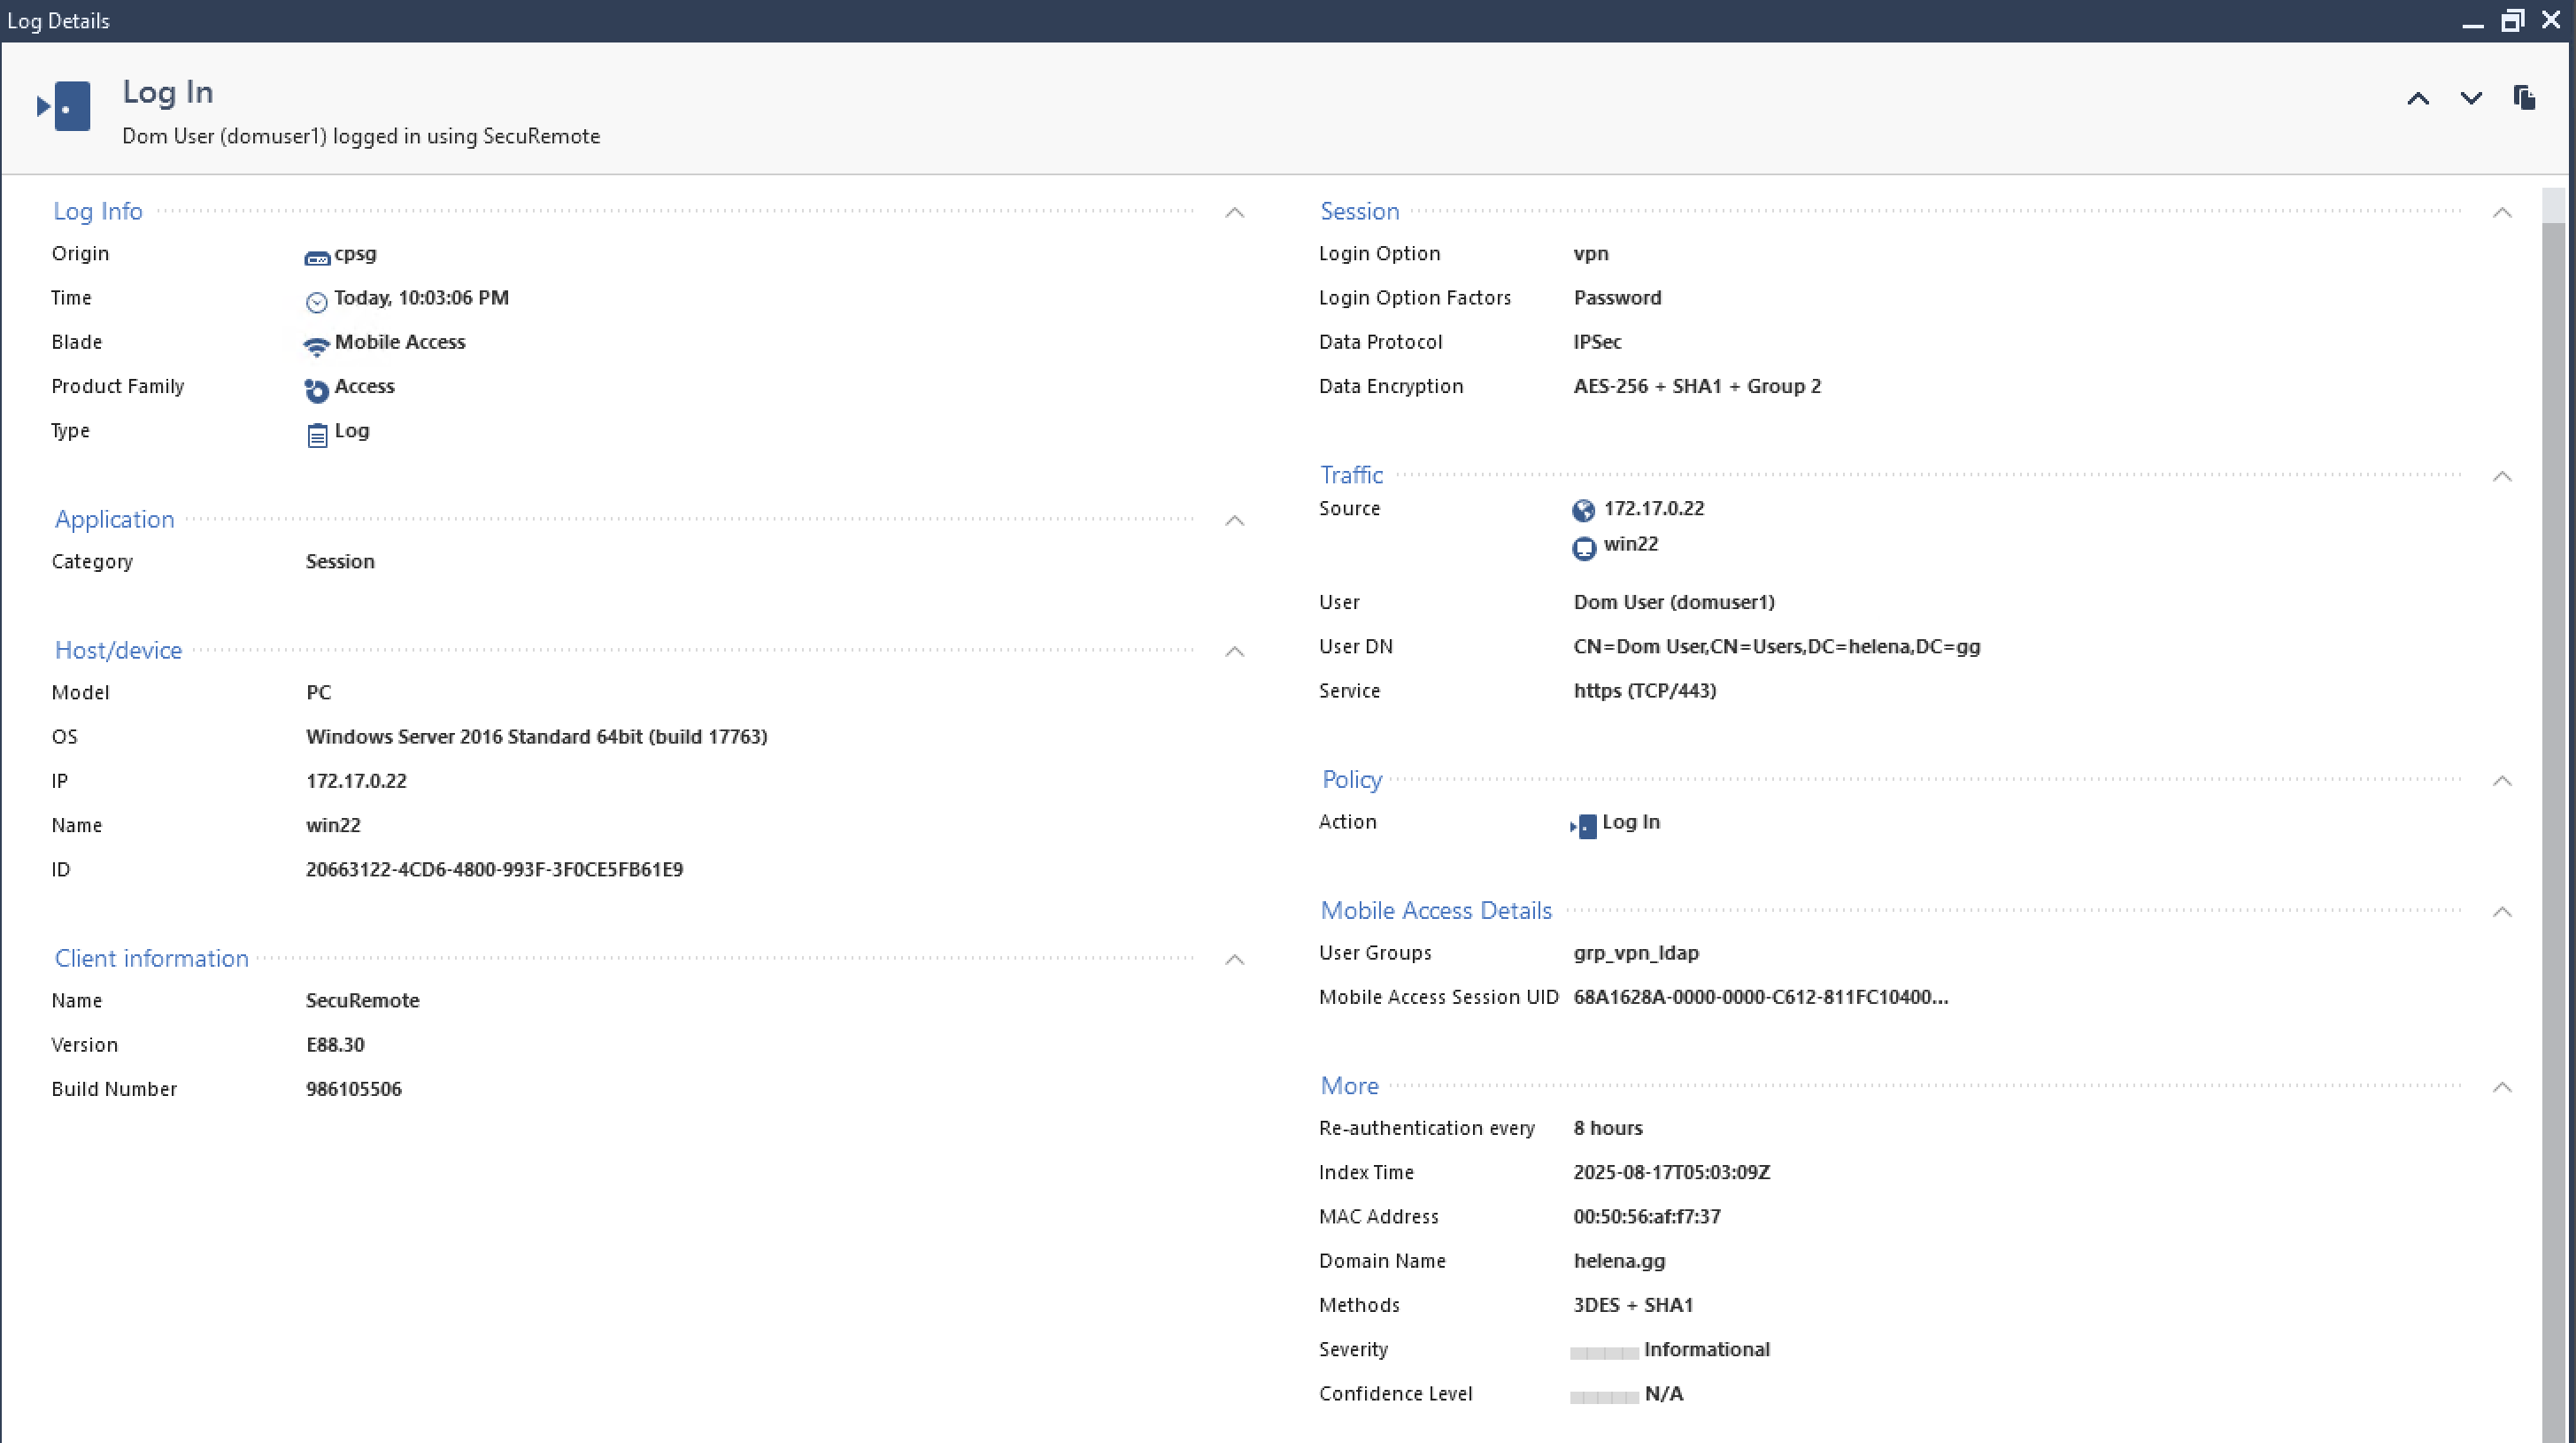Go to previous log with up arrow
This screenshot has width=2576, height=1443.
[2417, 98]
